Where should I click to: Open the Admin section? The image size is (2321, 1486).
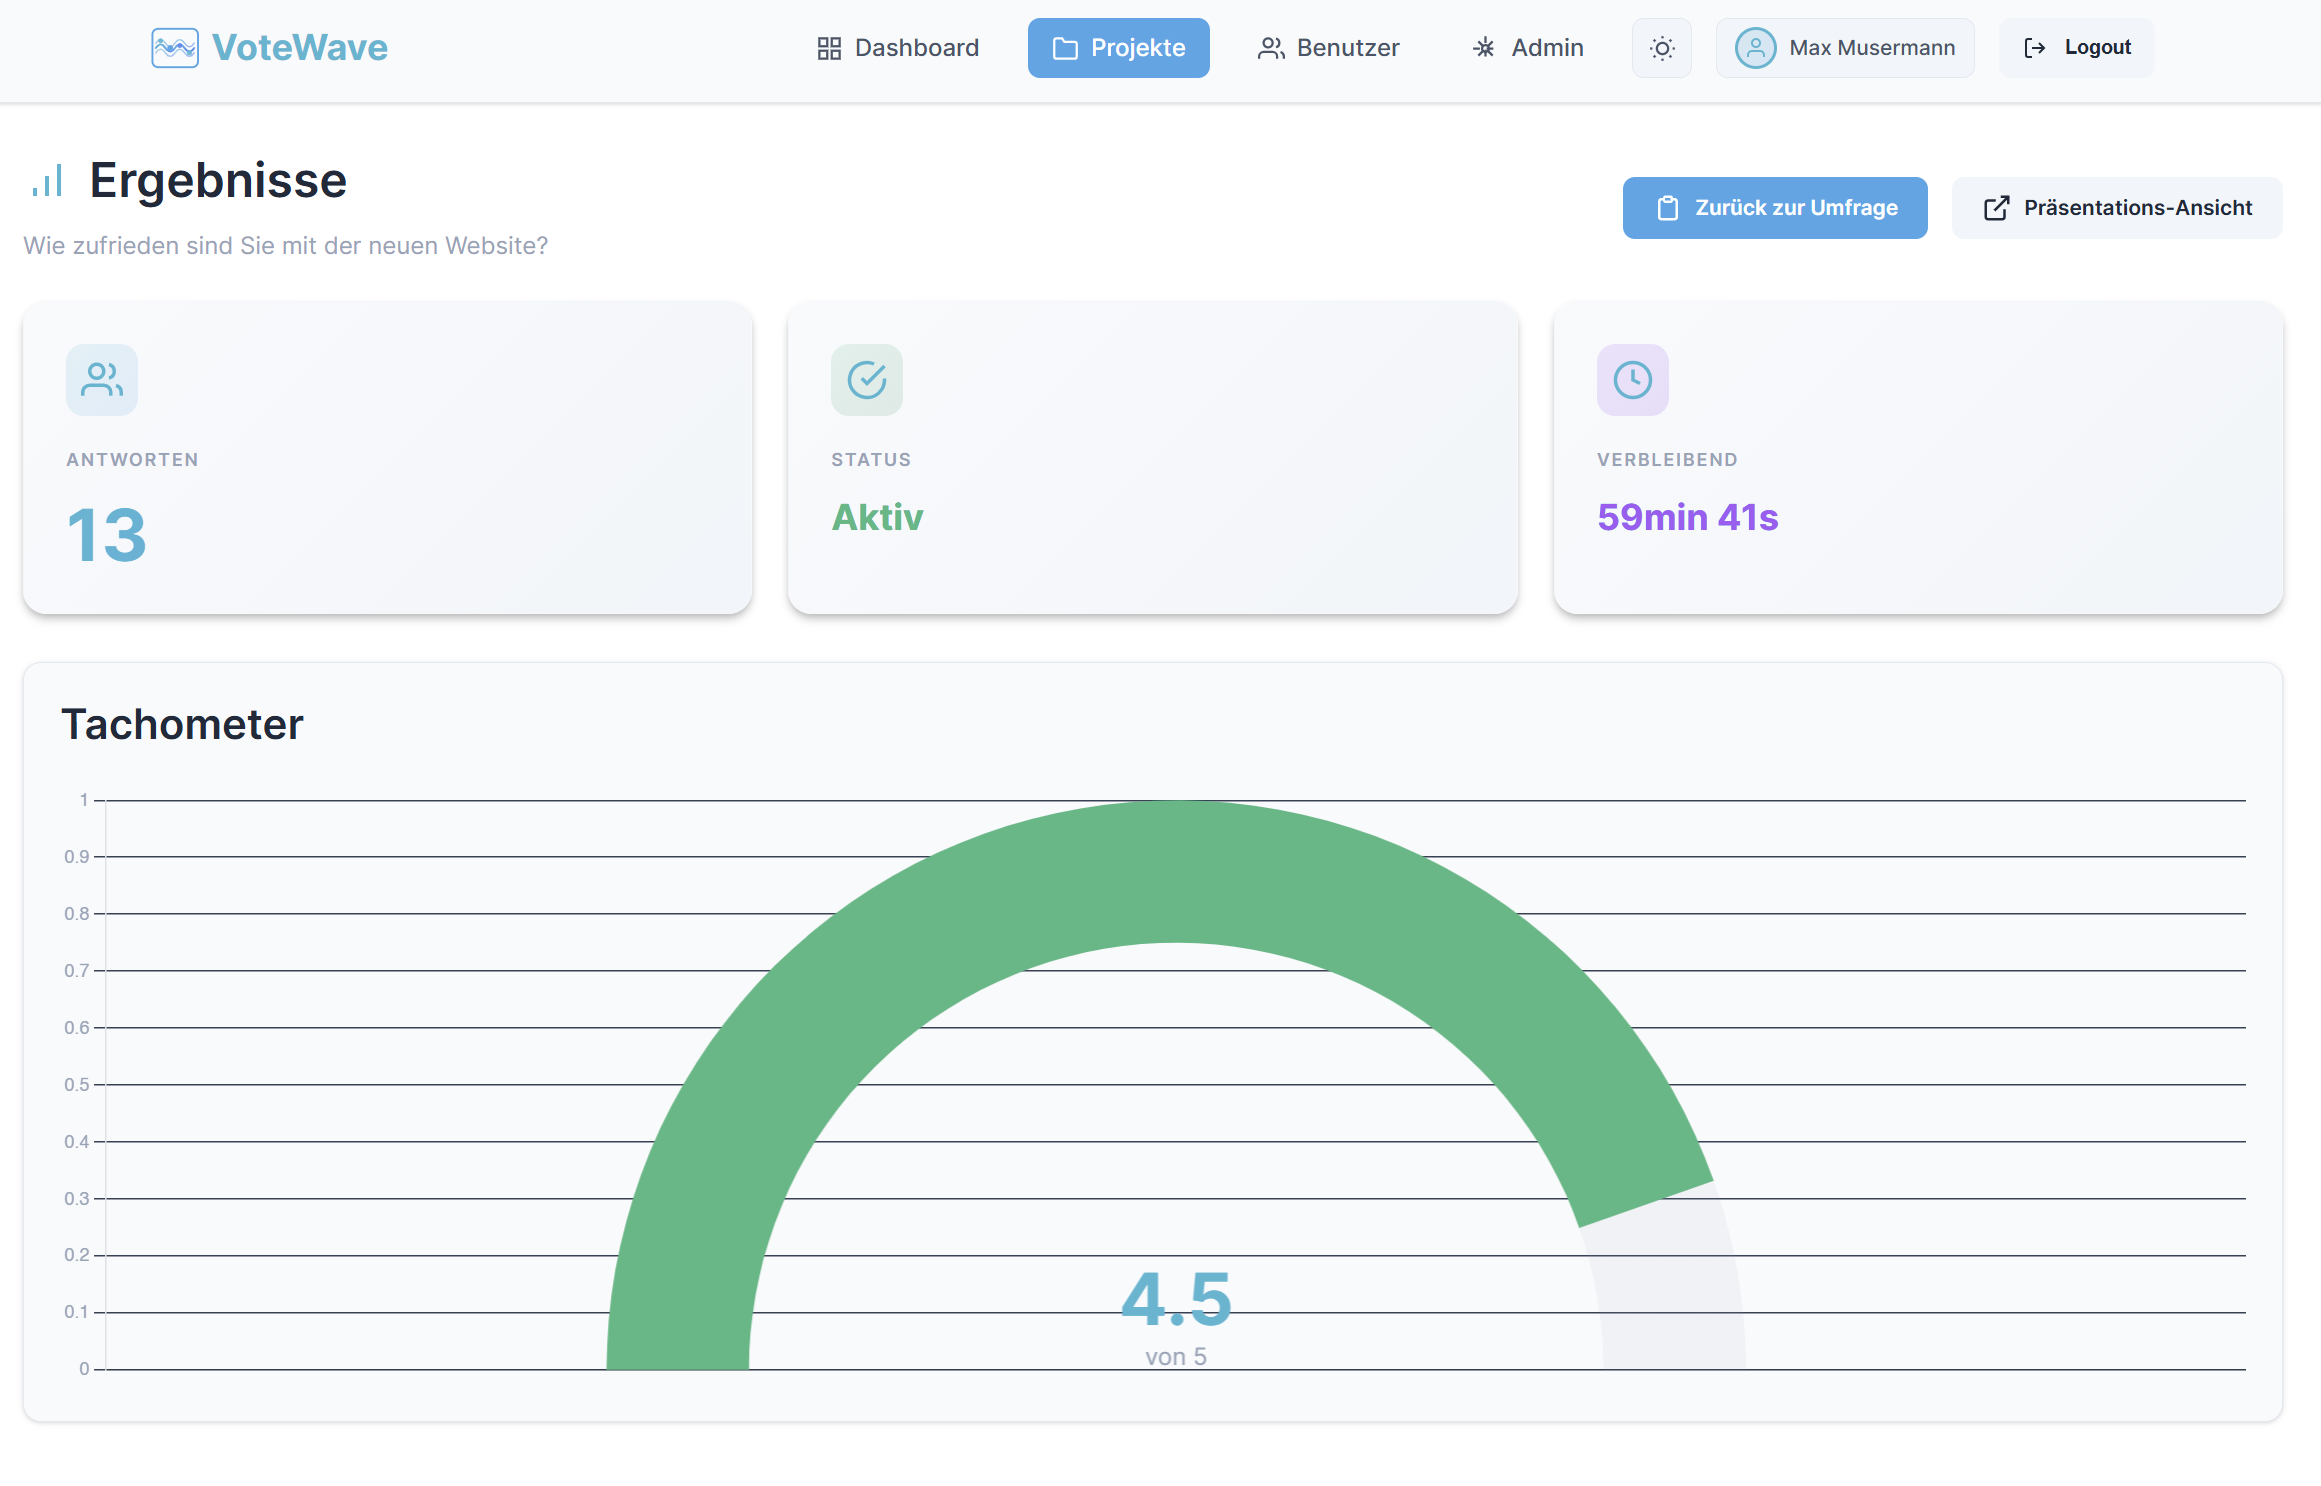tap(1528, 48)
